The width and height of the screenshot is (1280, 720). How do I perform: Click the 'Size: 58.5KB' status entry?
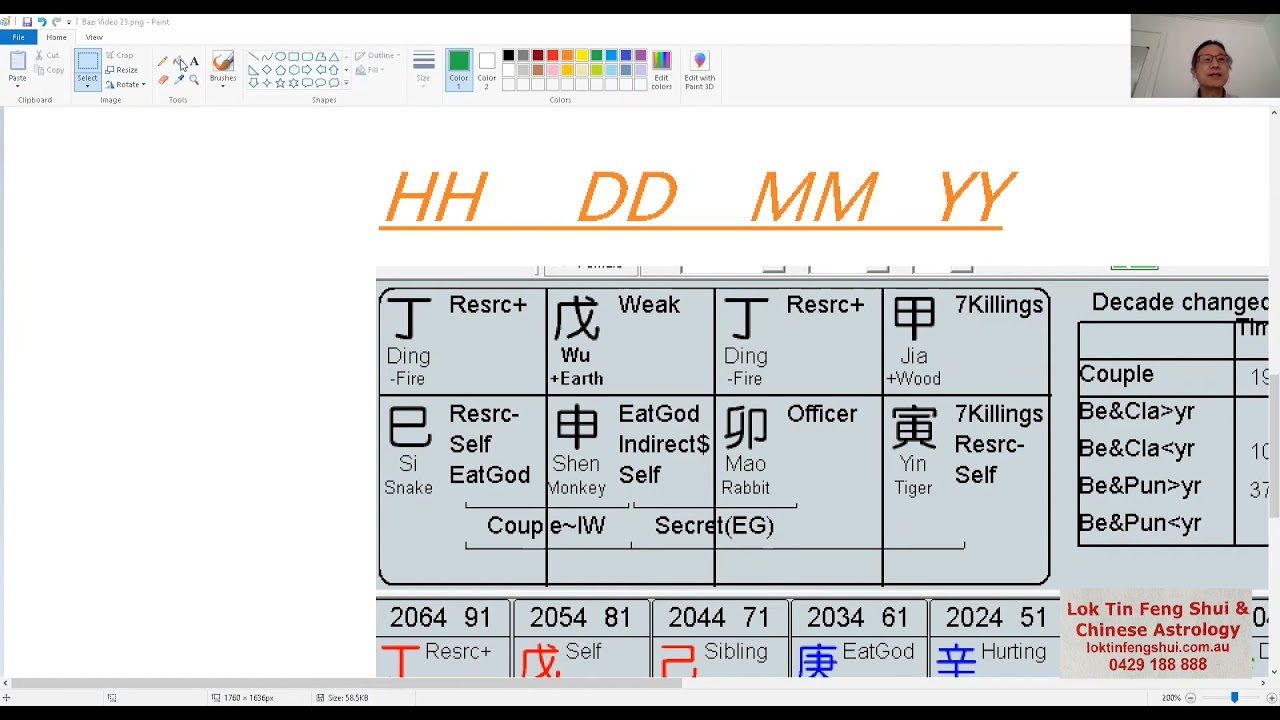click(x=343, y=698)
